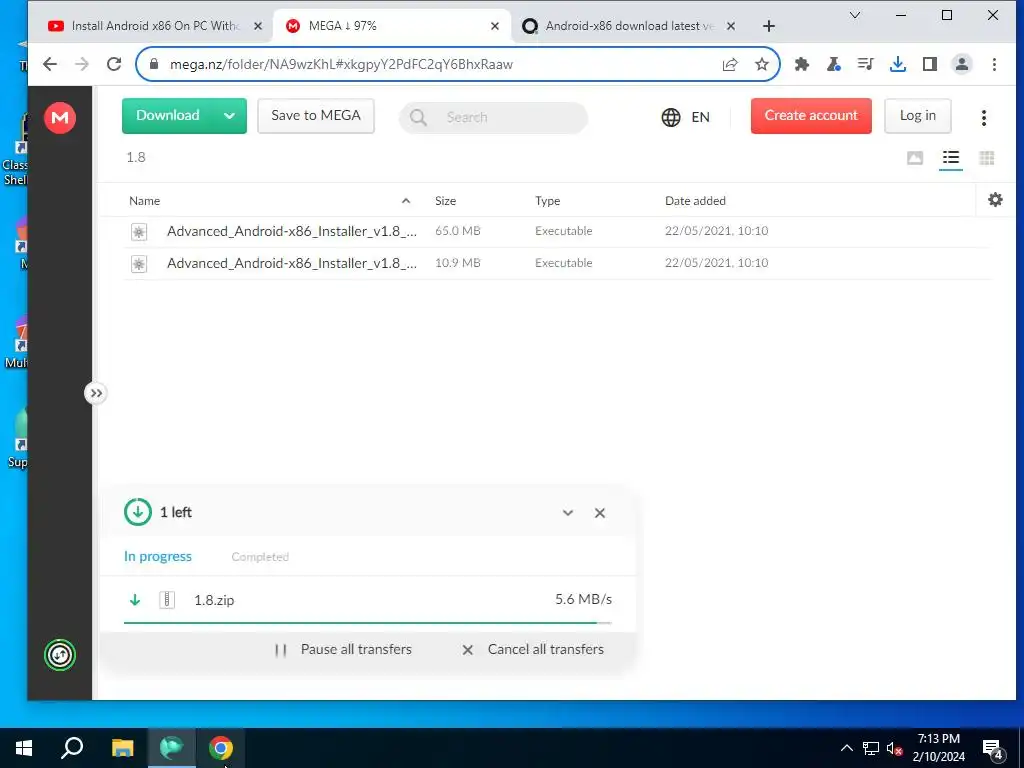This screenshot has height=768, width=1024.
Task: Select the 65.0 MB Android-x86 Installer file
Action: pyautogui.click(x=558, y=231)
